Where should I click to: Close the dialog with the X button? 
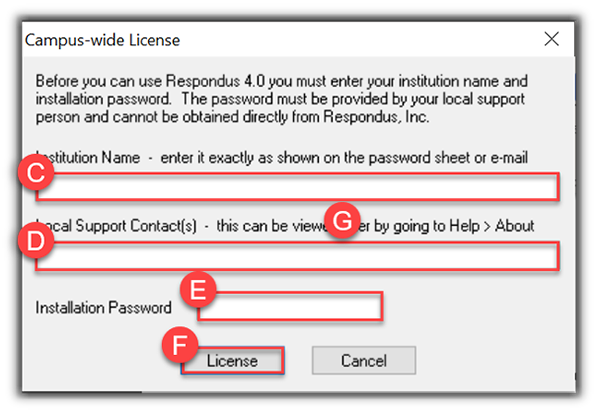point(551,40)
